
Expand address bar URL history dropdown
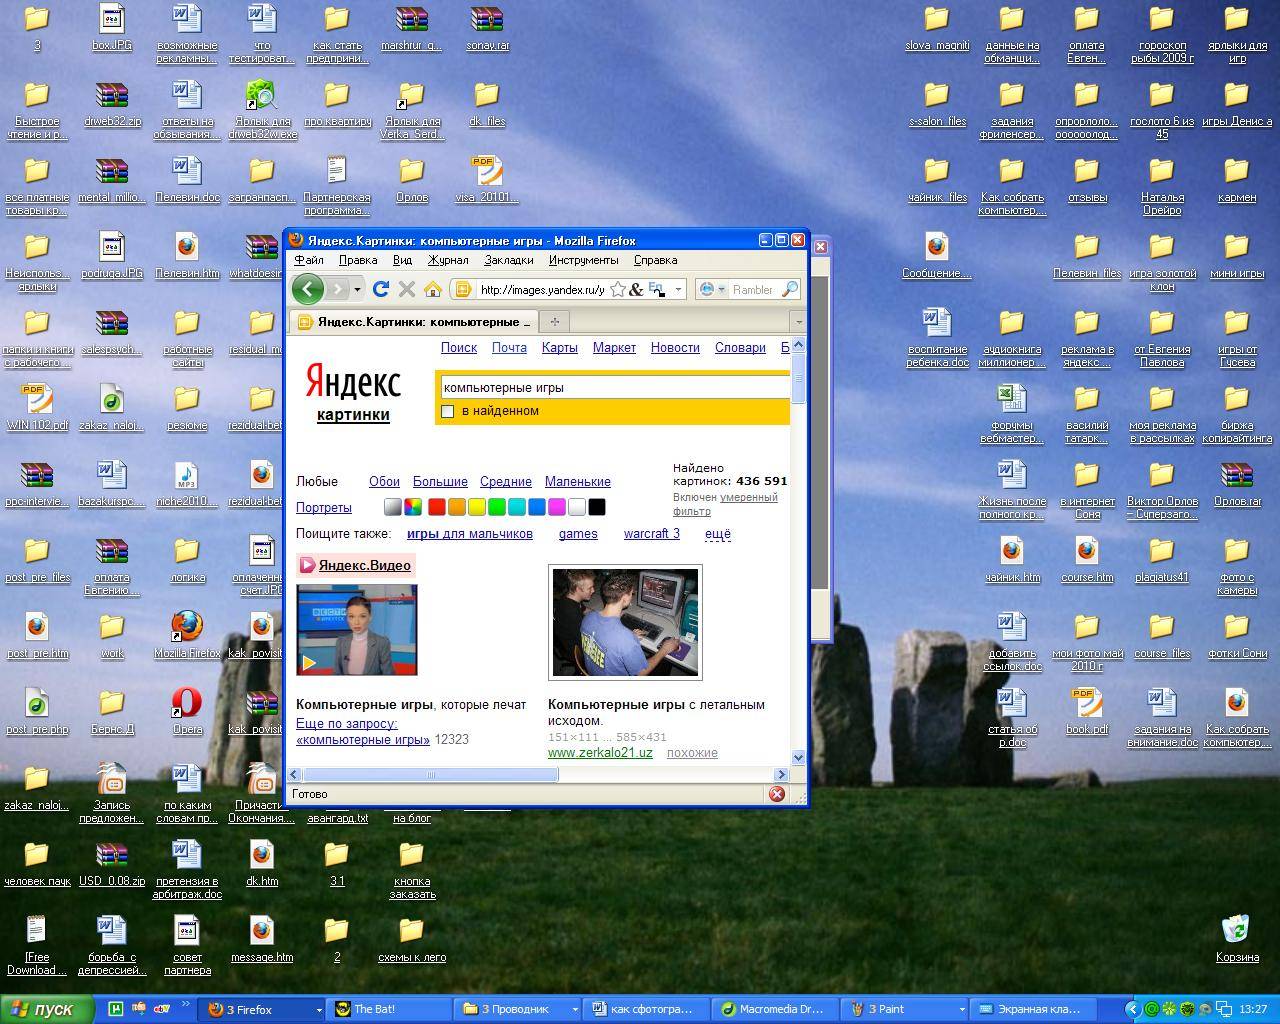click(x=678, y=289)
